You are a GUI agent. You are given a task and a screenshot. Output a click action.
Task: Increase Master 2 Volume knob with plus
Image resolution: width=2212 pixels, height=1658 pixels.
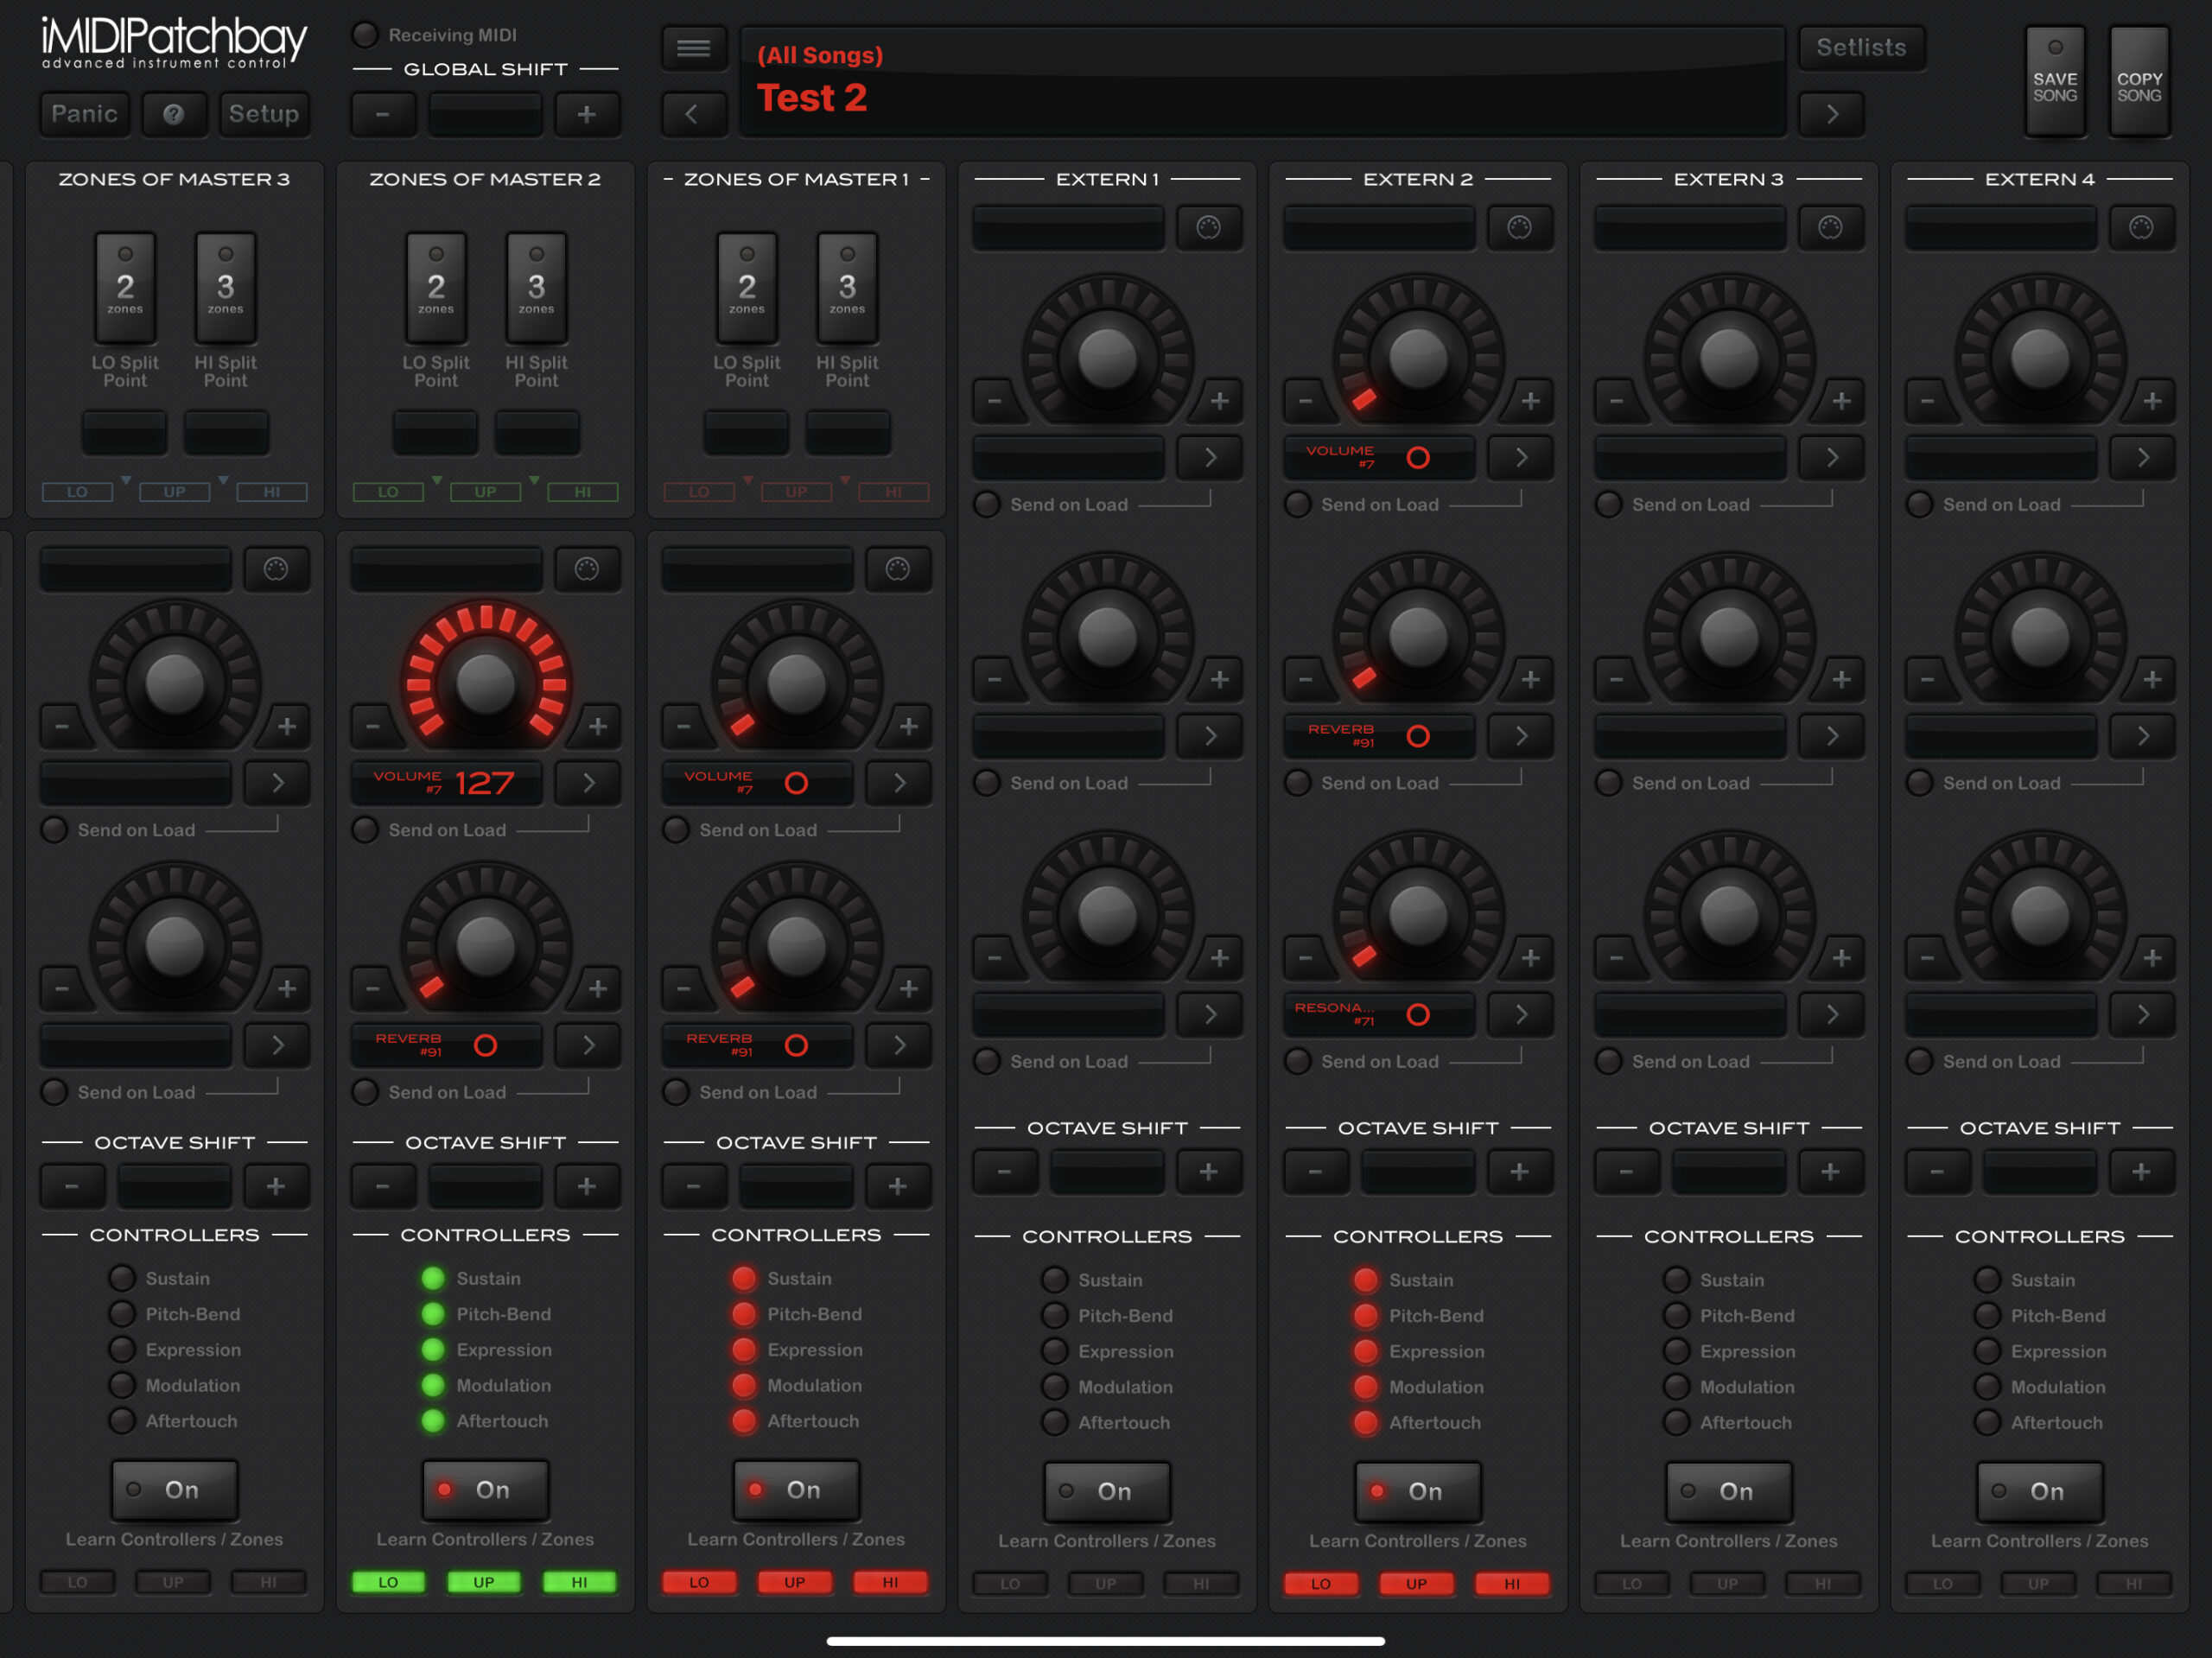pos(597,726)
